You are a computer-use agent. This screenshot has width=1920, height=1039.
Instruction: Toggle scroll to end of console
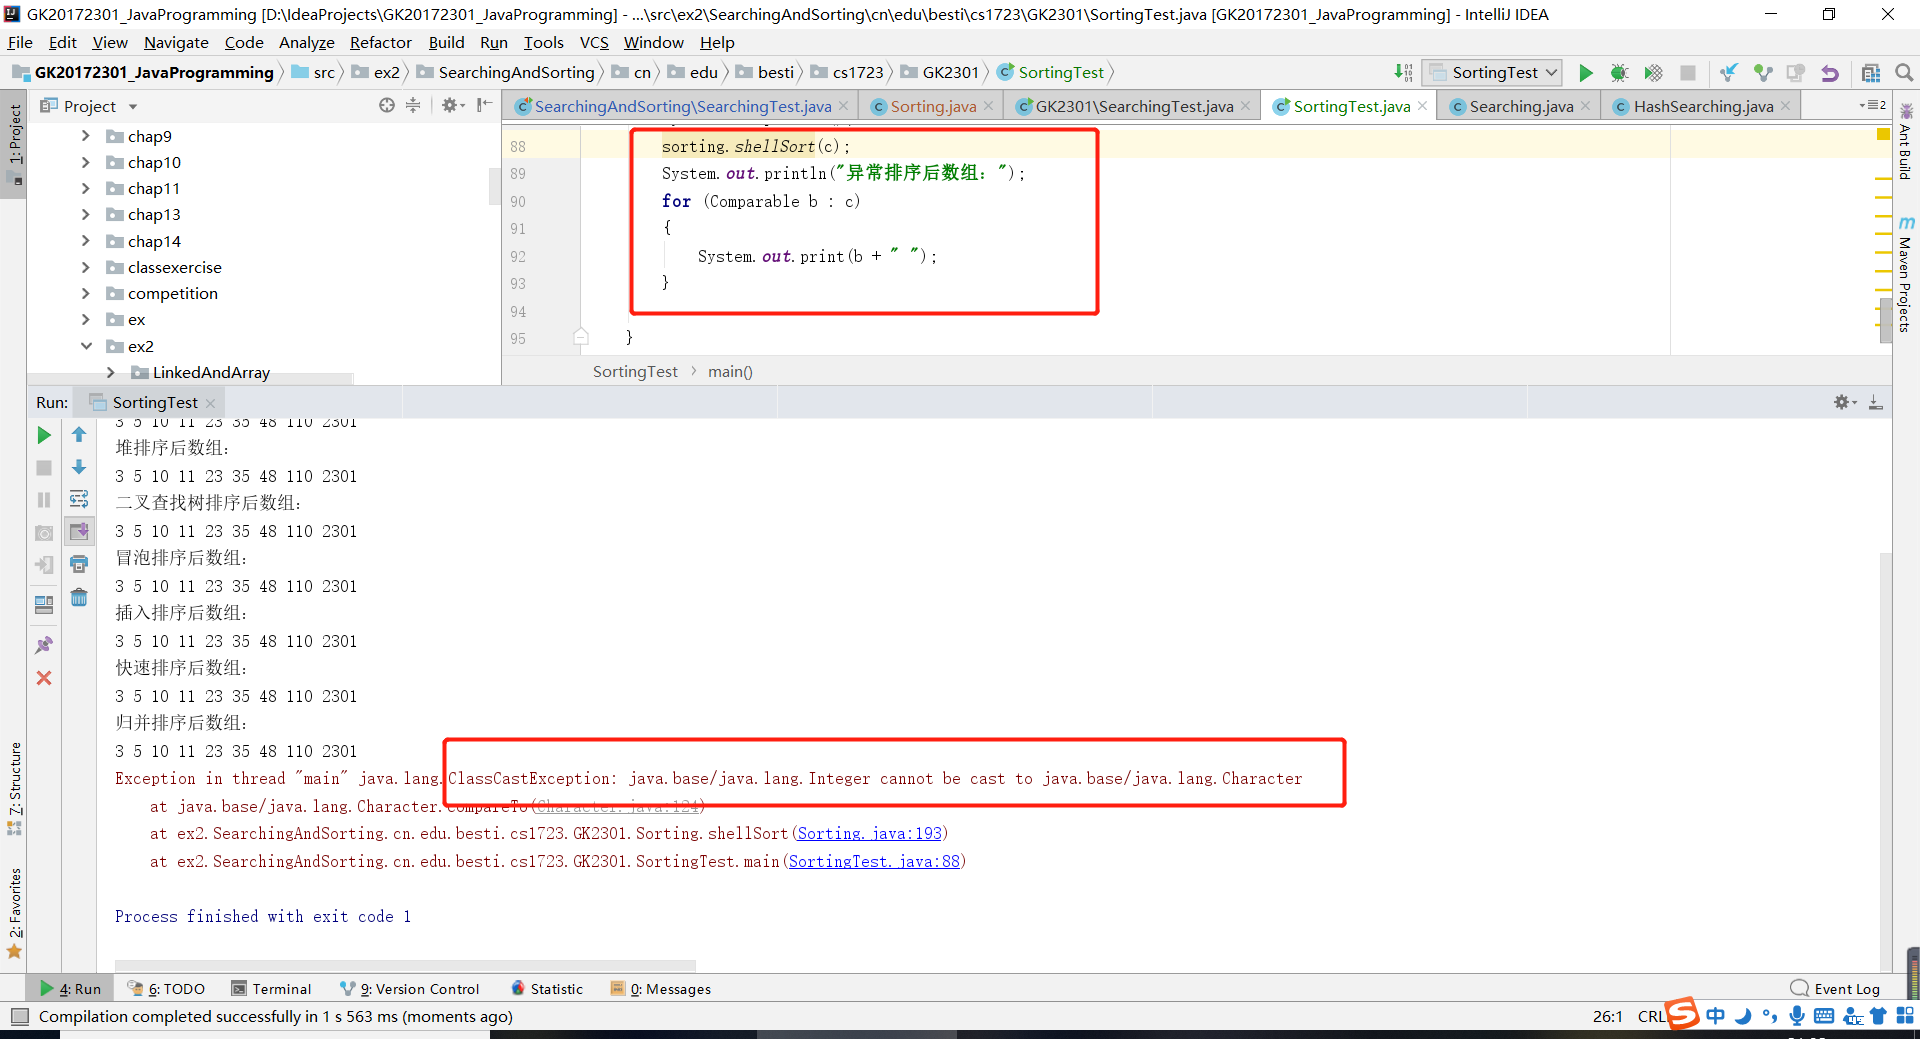point(79,531)
